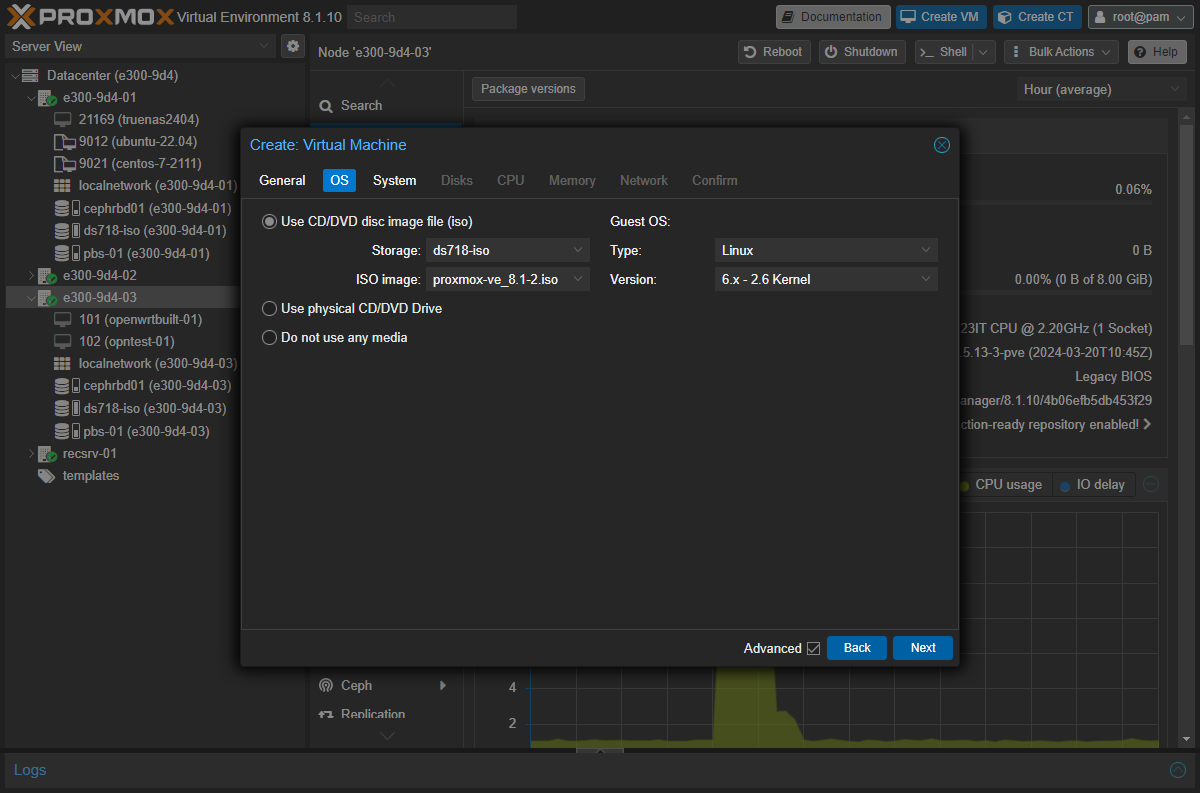Click the Reboot button
Viewport: 1200px width, 793px height.
pyautogui.click(x=774, y=52)
